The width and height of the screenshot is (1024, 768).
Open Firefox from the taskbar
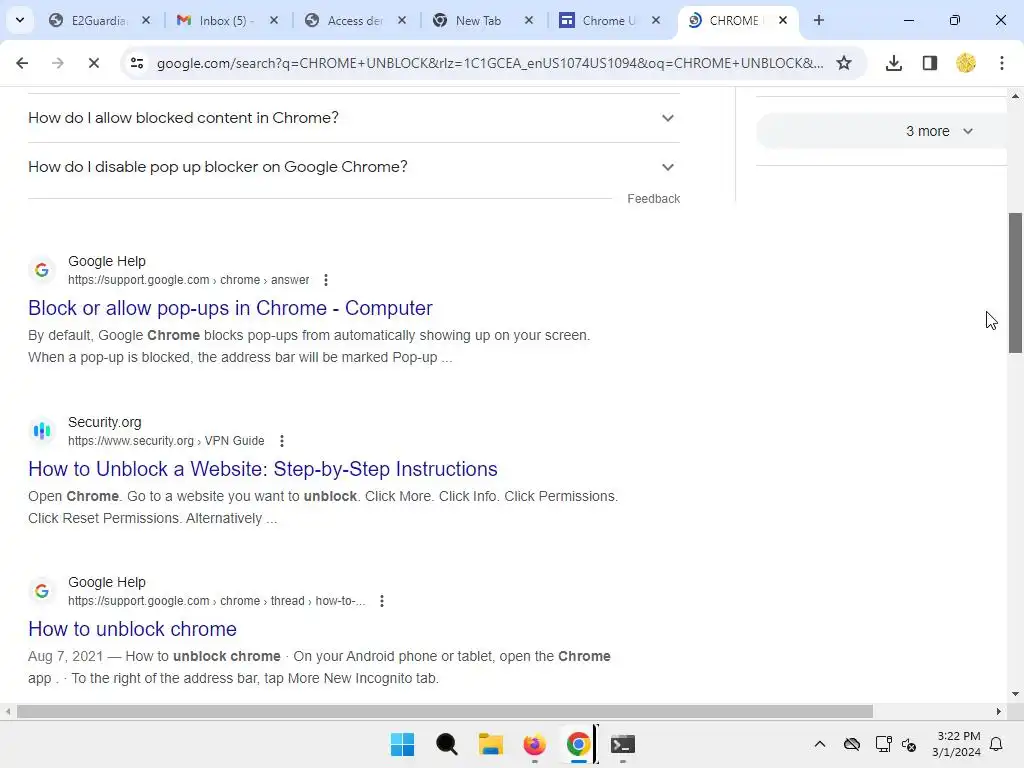pos(535,744)
